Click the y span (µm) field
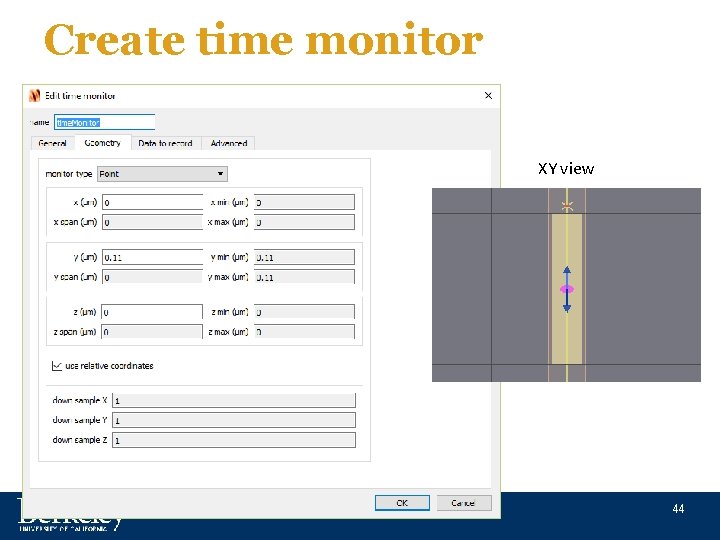 [152, 277]
